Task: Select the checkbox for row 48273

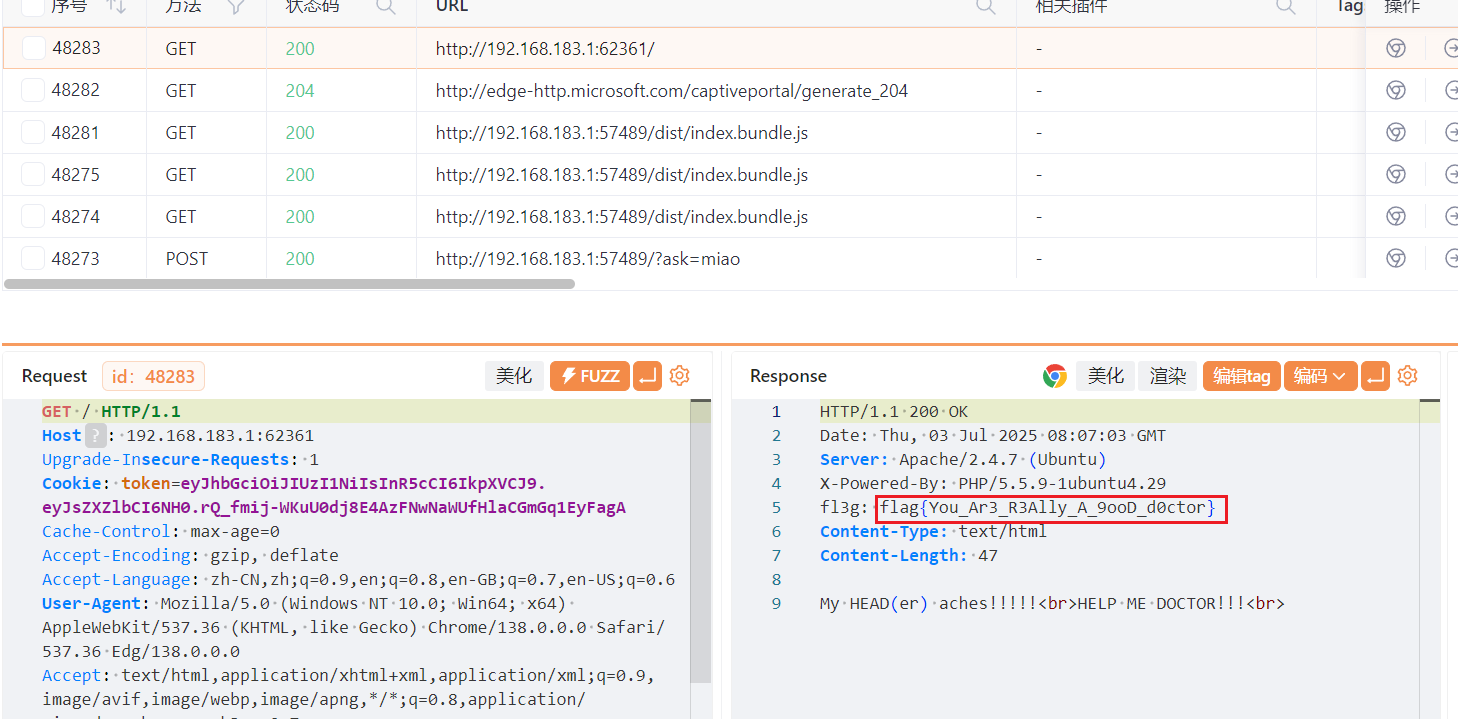Action: click(x=33, y=258)
